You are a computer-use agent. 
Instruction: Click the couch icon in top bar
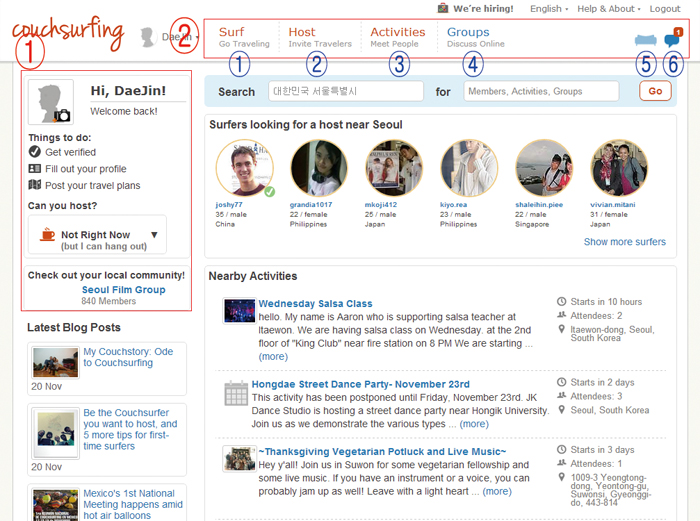click(645, 40)
